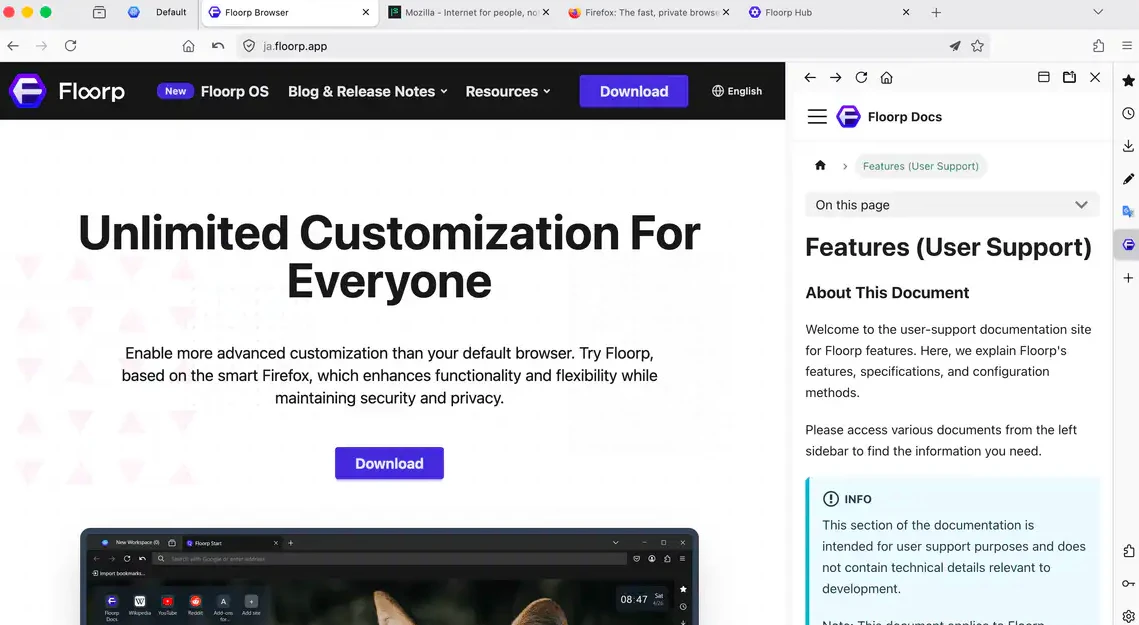Open the extensions puzzle icon in toolbar
Screen dimensions: 1139x625
pos(1098,46)
